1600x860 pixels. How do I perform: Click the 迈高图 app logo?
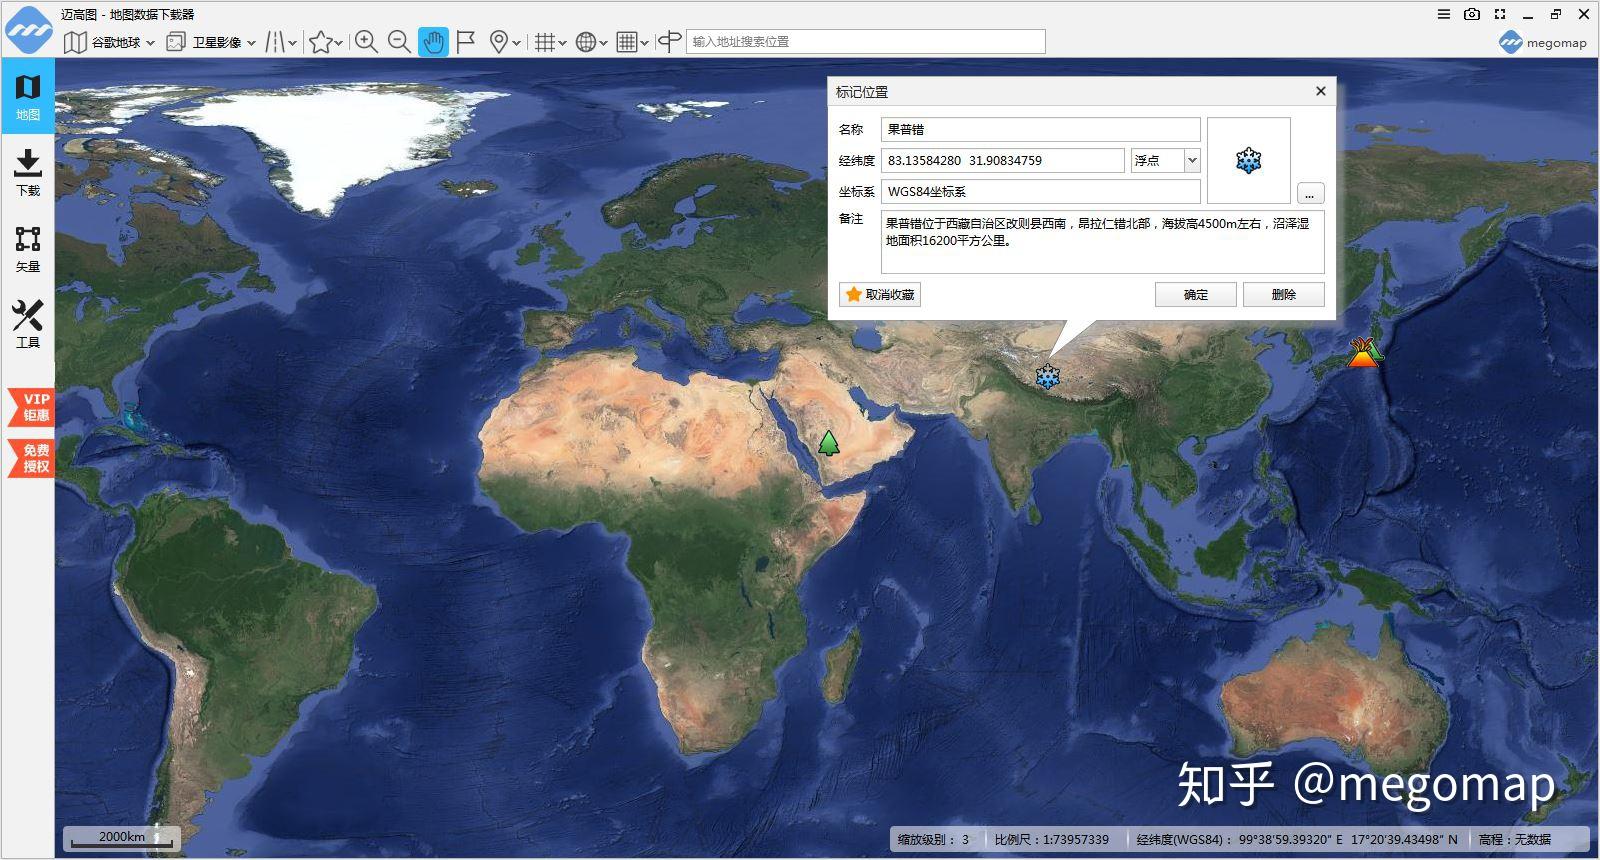coord(28,29)
